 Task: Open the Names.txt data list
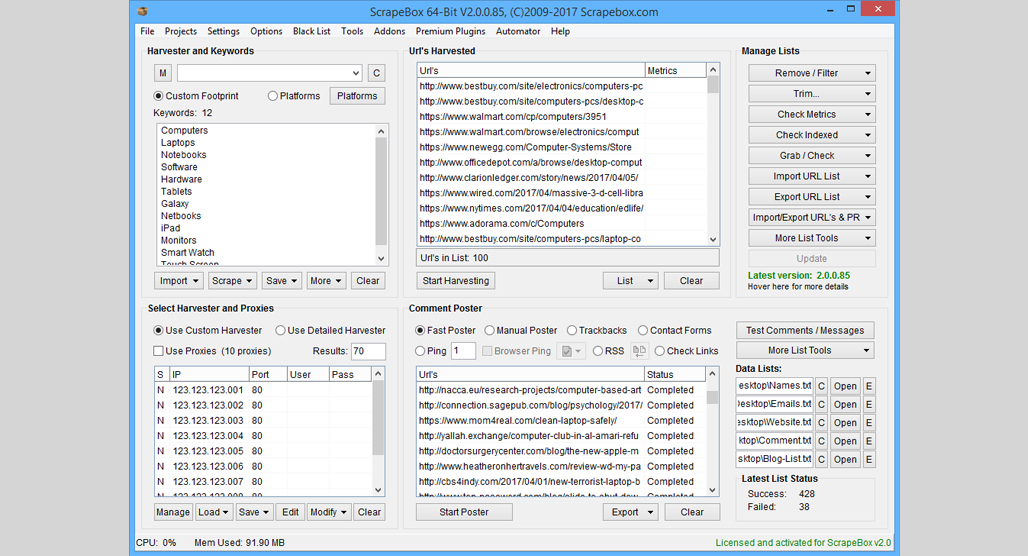(x=845, y=386)
